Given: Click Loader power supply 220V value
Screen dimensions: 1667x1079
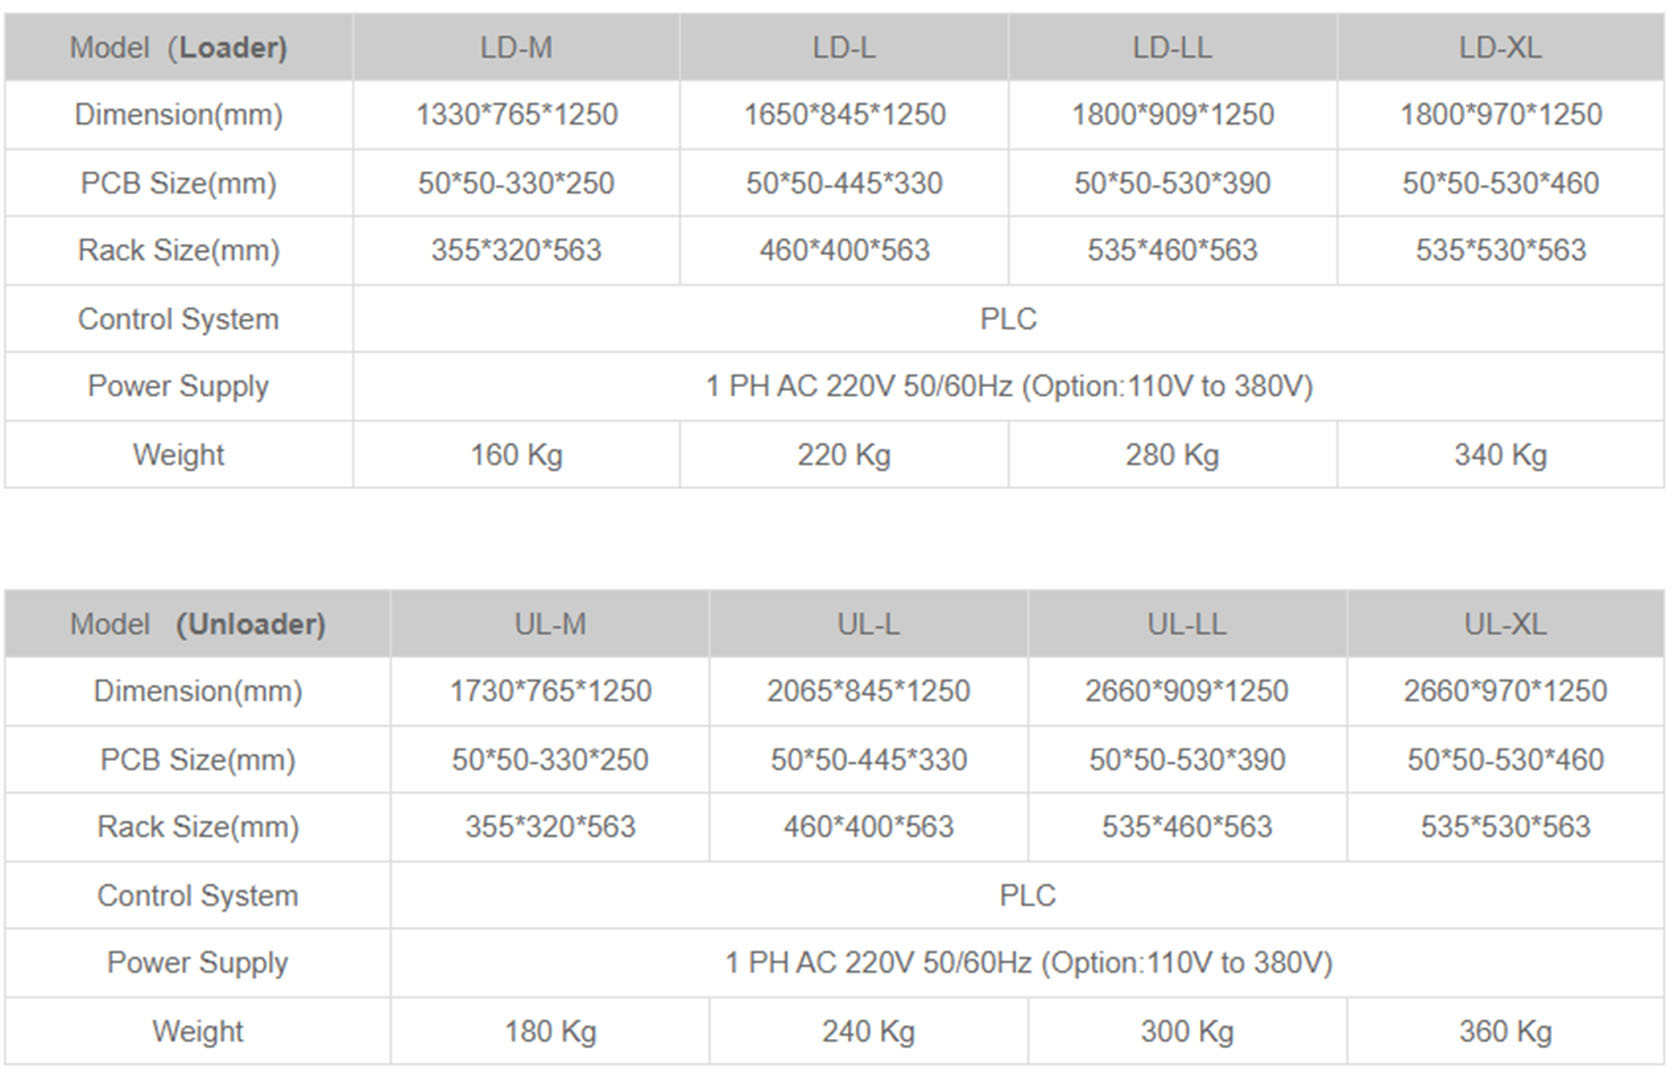Looking at the screenshot, I should pos(1008,386).
